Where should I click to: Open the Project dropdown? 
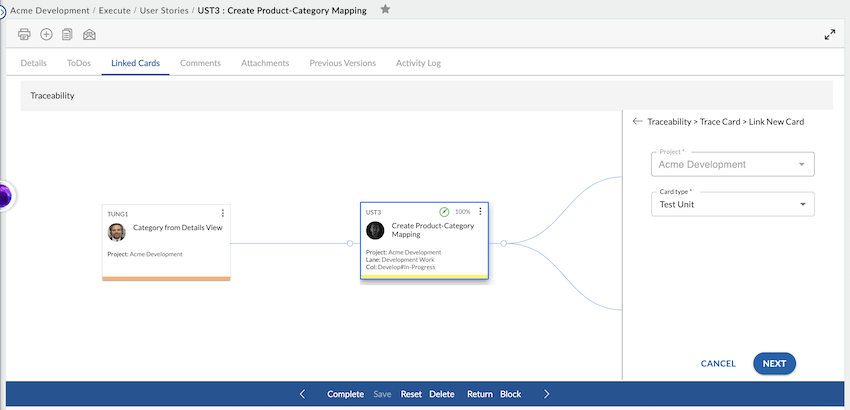click(732, 164)
